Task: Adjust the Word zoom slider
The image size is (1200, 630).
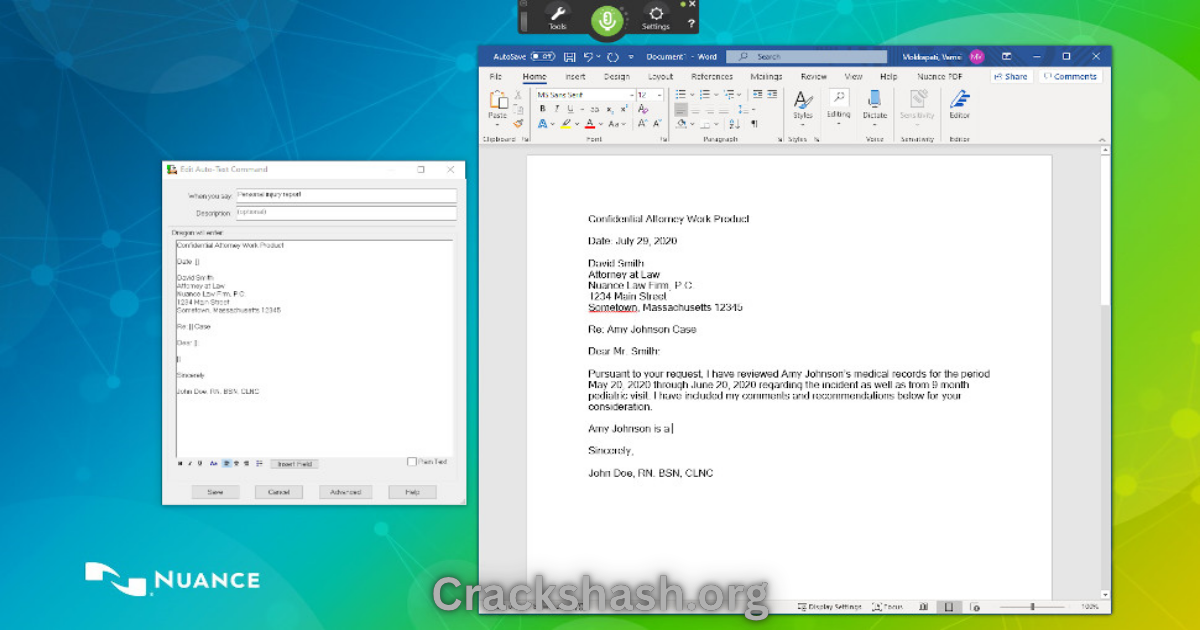Action: coord(1032,606)
